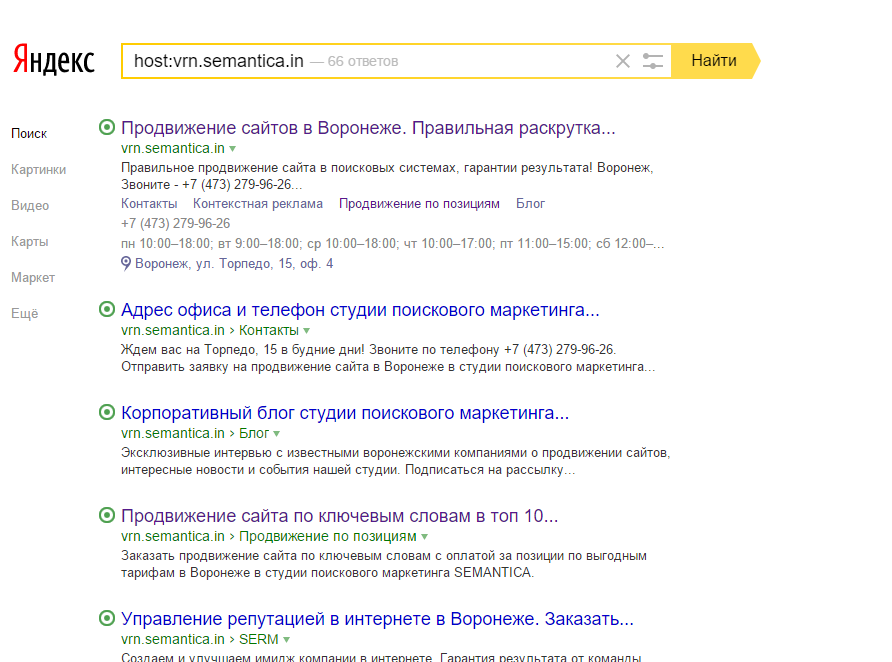Expand dropdown arrow after first vrn.semantica.in URL
892x662 pixels.
pos(233,149)
